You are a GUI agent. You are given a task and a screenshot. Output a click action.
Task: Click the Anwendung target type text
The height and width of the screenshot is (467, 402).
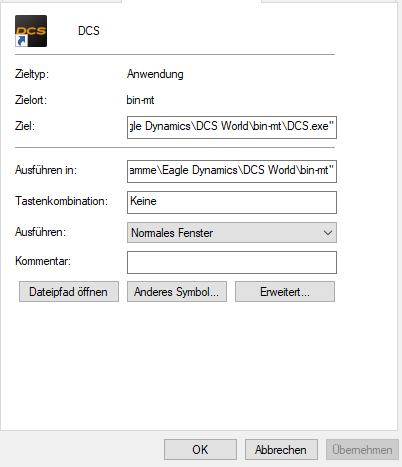click(x=155, y=74)
